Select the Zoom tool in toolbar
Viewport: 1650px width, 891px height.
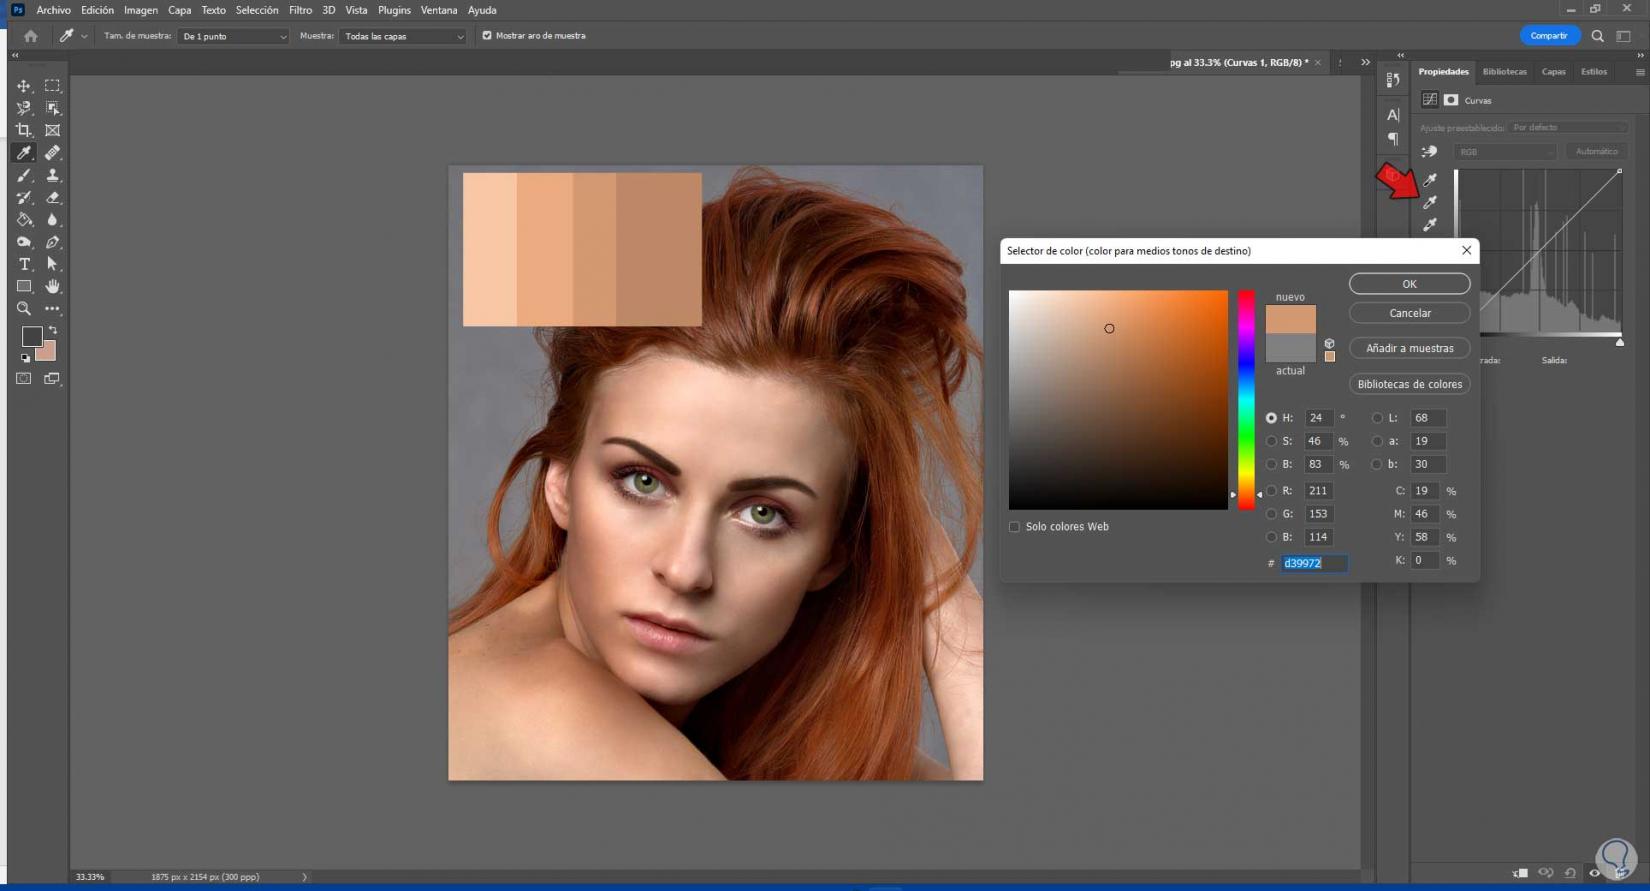[x=24, y=309]
